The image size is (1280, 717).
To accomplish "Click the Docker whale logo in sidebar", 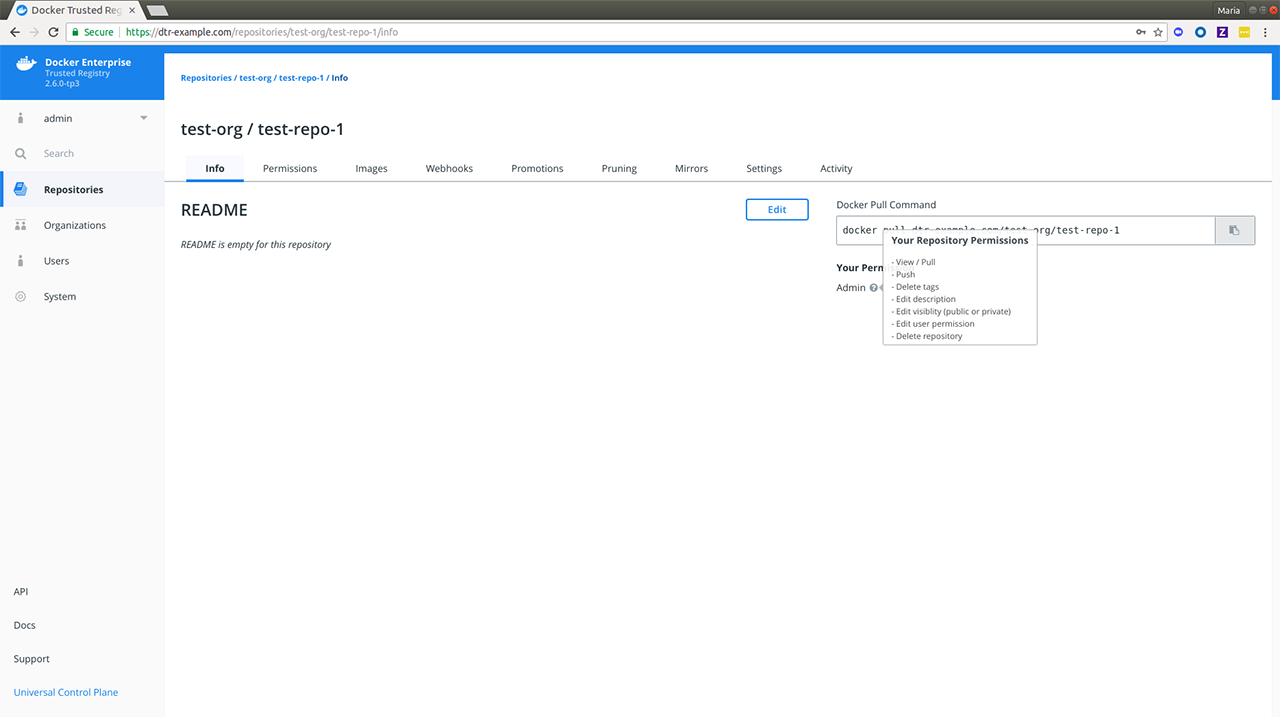I will (x=25, y=67).
